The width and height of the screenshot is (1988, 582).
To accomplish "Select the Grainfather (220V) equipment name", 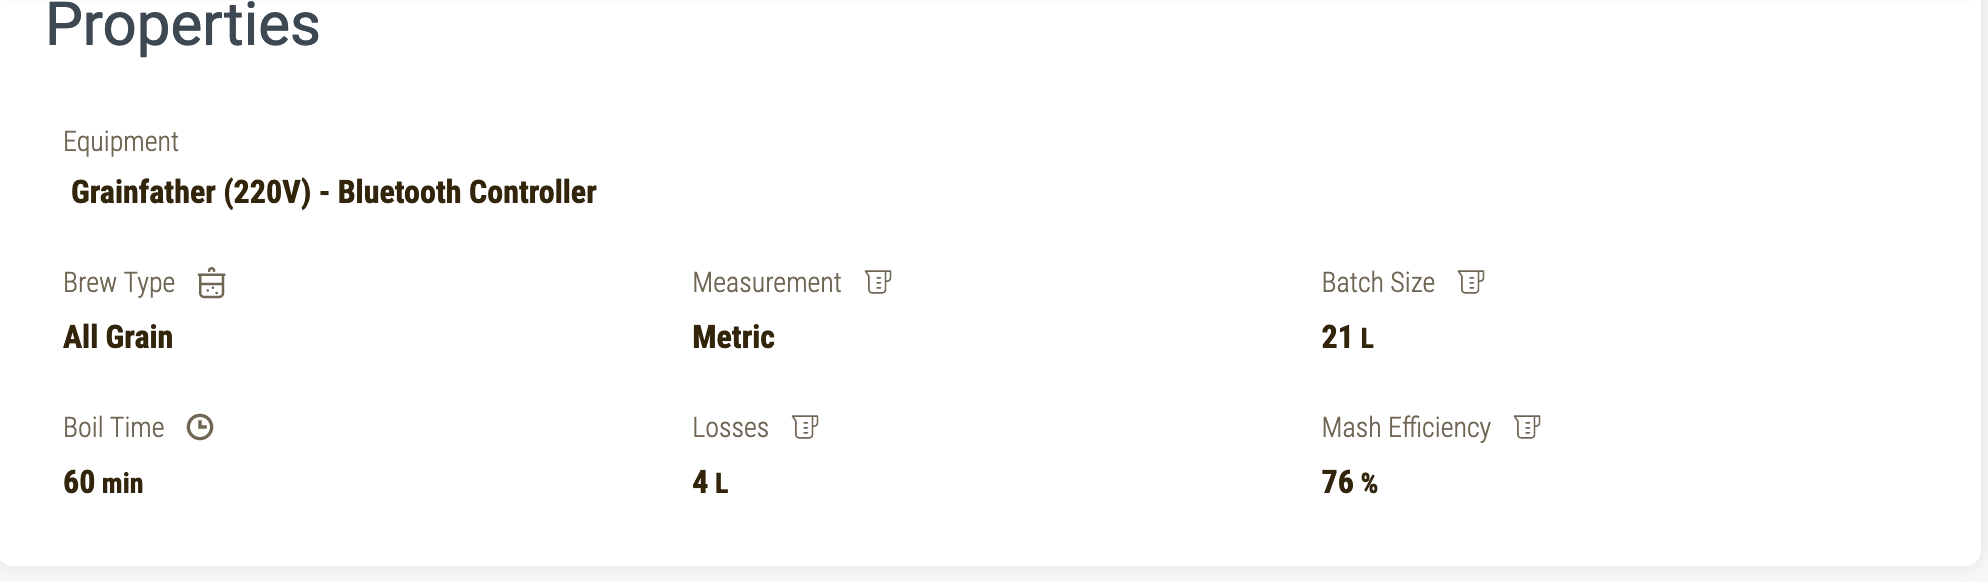I will (333, 192).
